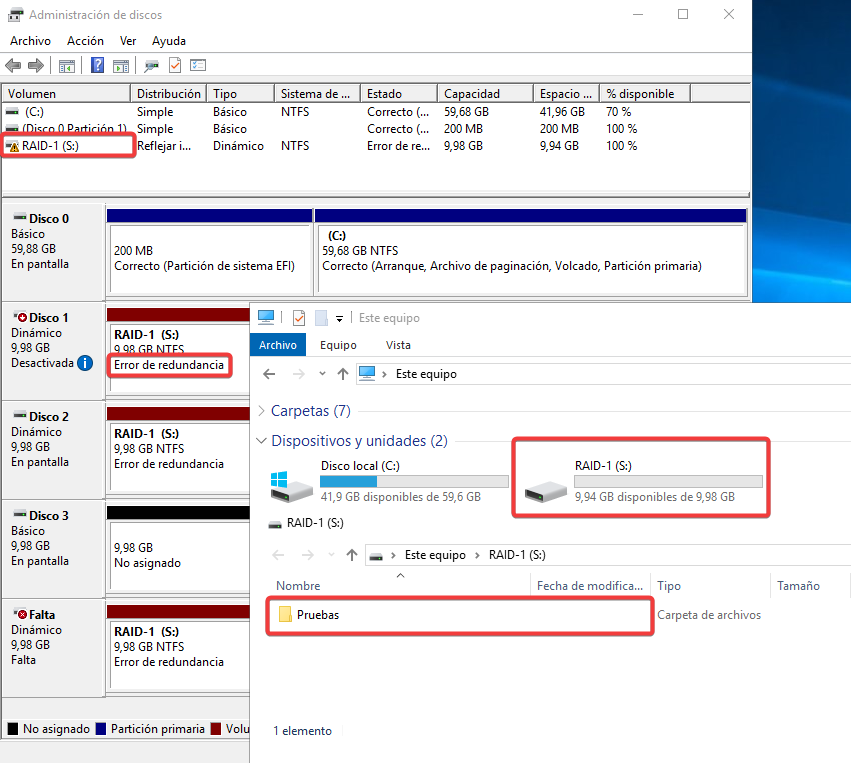Click the Falta missing disk icon
851x763 pixels.
tap(20, 614)
